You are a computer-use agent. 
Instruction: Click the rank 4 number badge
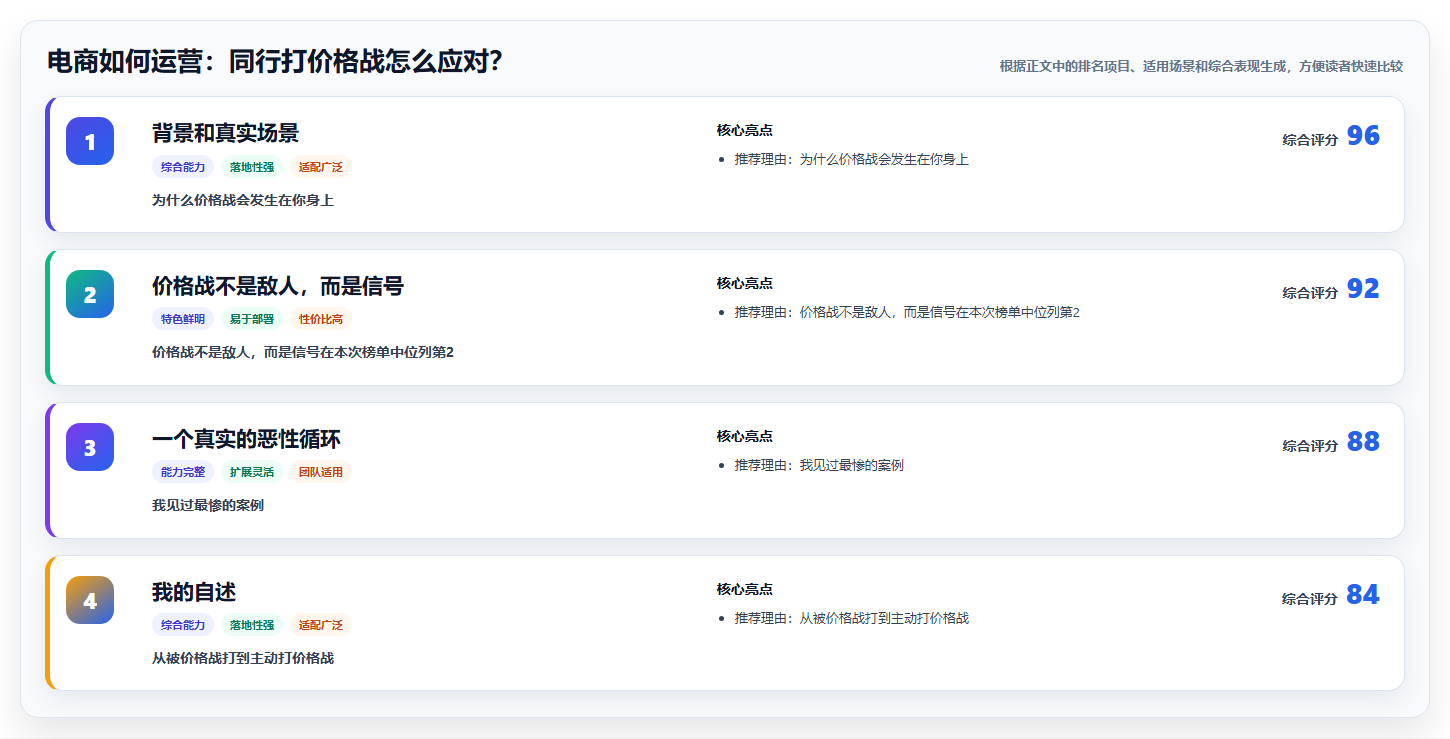pos(90,600)
